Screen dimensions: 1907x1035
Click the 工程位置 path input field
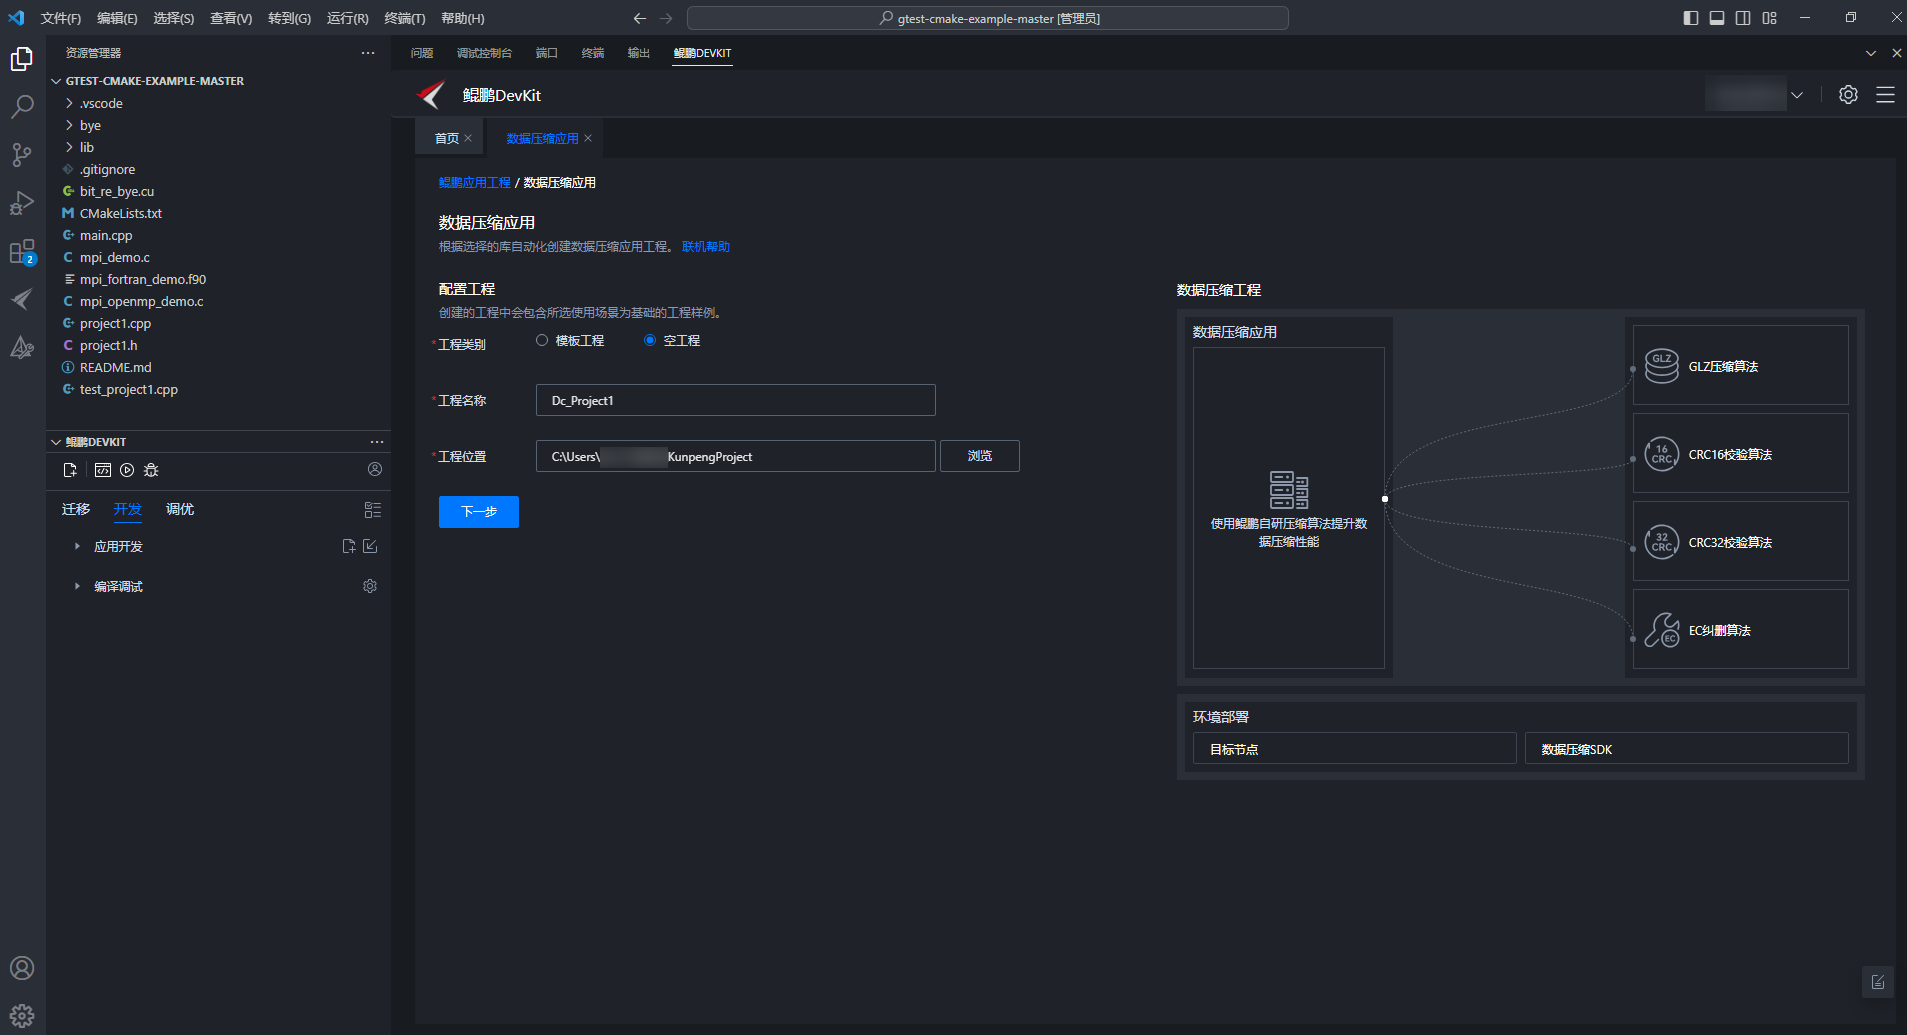click(736, 456)
